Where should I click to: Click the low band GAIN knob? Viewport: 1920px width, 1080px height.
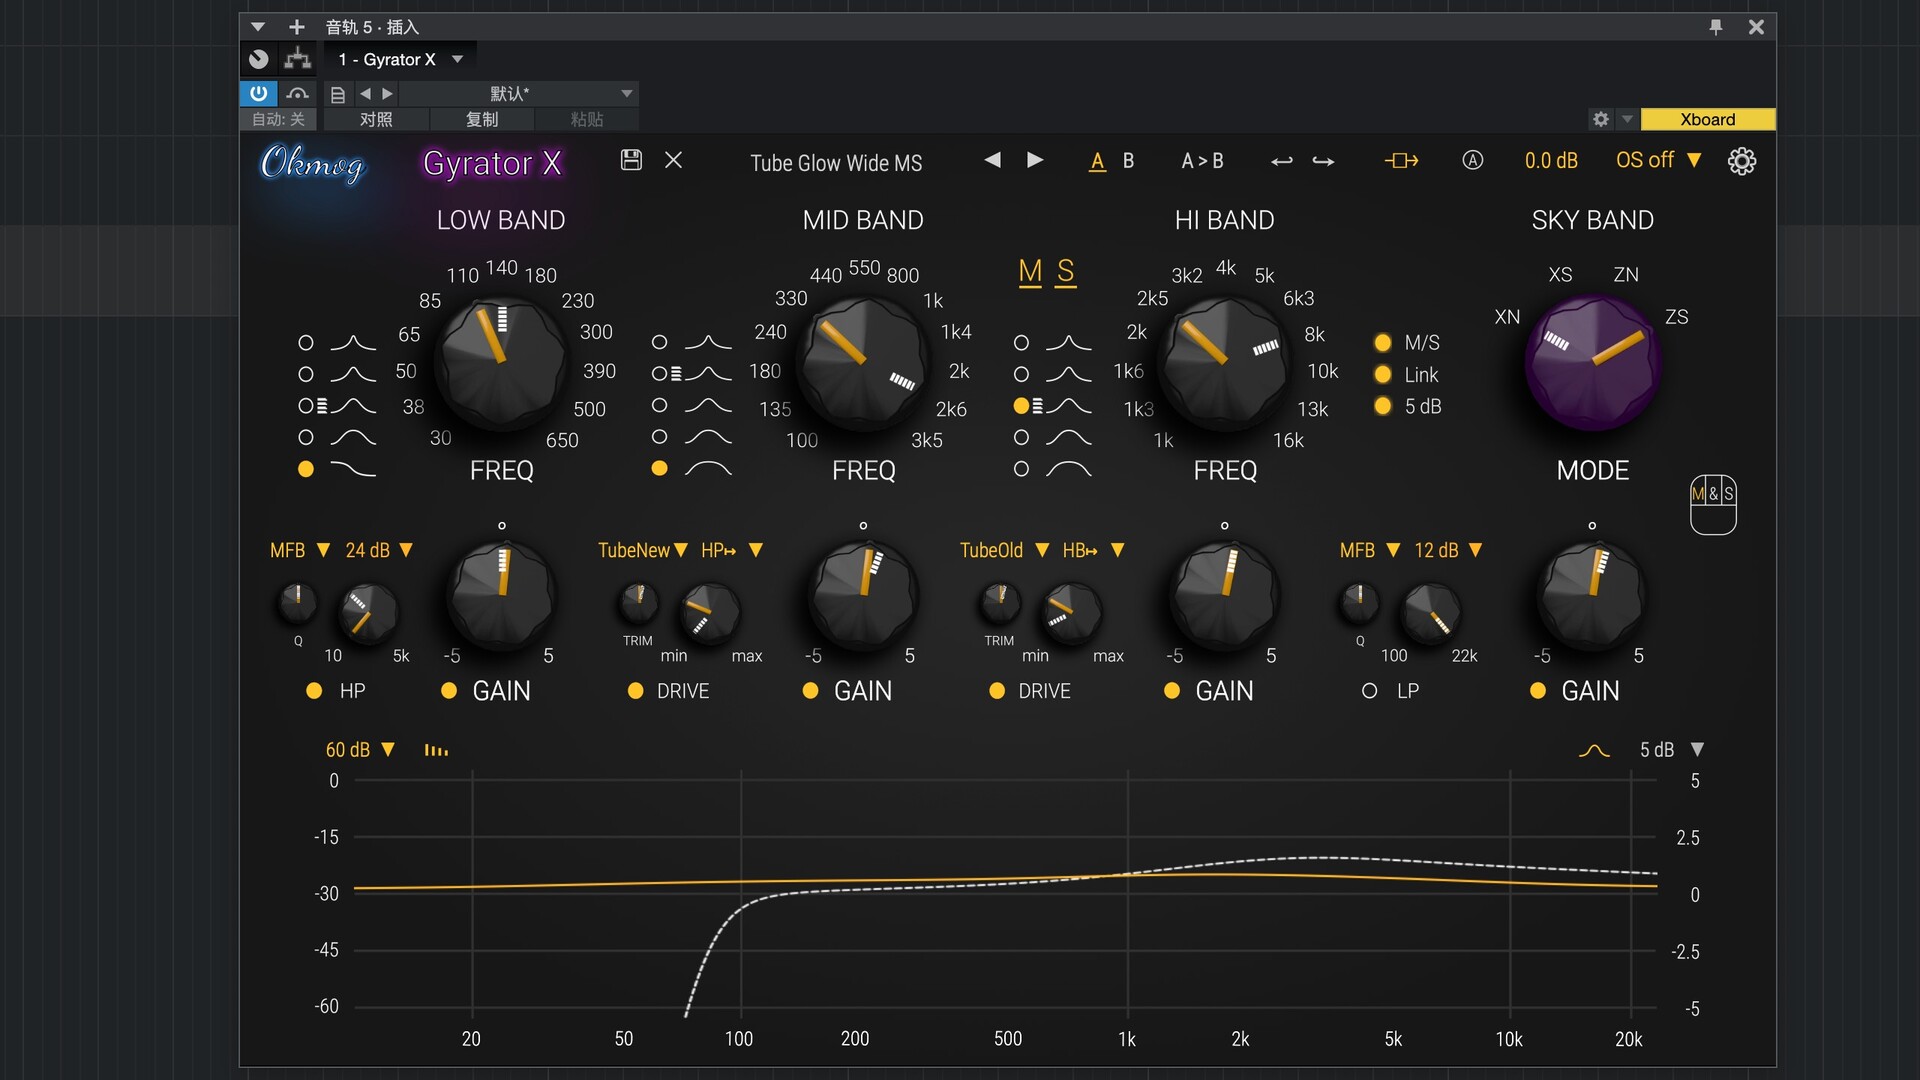pos(501,595)
